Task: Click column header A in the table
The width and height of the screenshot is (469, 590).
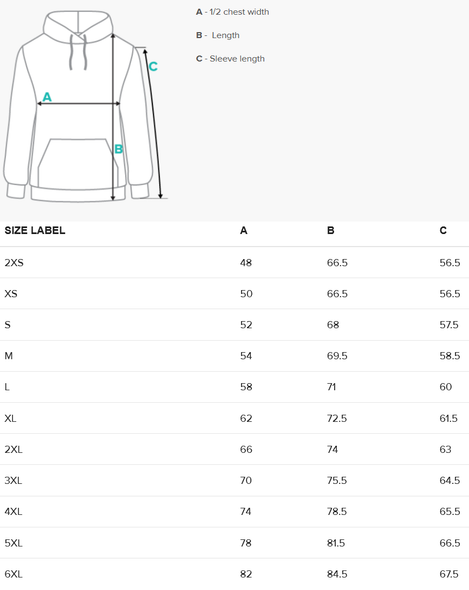Action: pos(244,230)
